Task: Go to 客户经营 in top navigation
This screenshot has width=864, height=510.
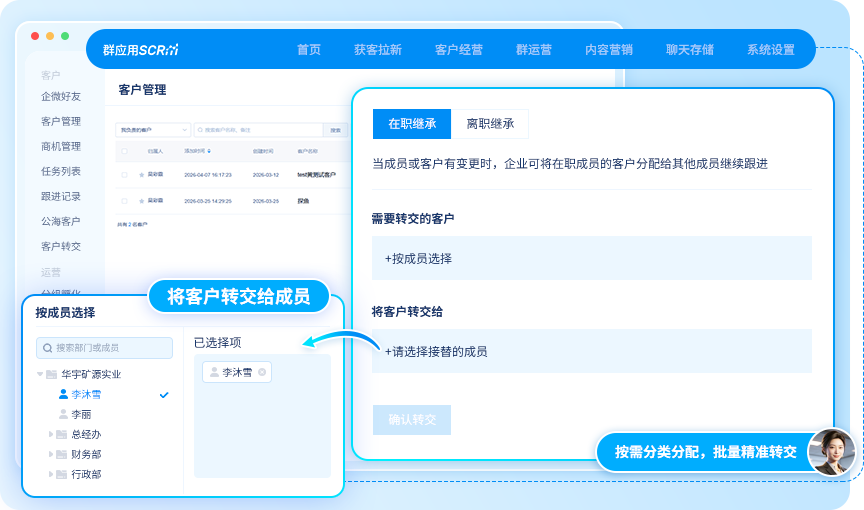Action: (x=458, y=50)
